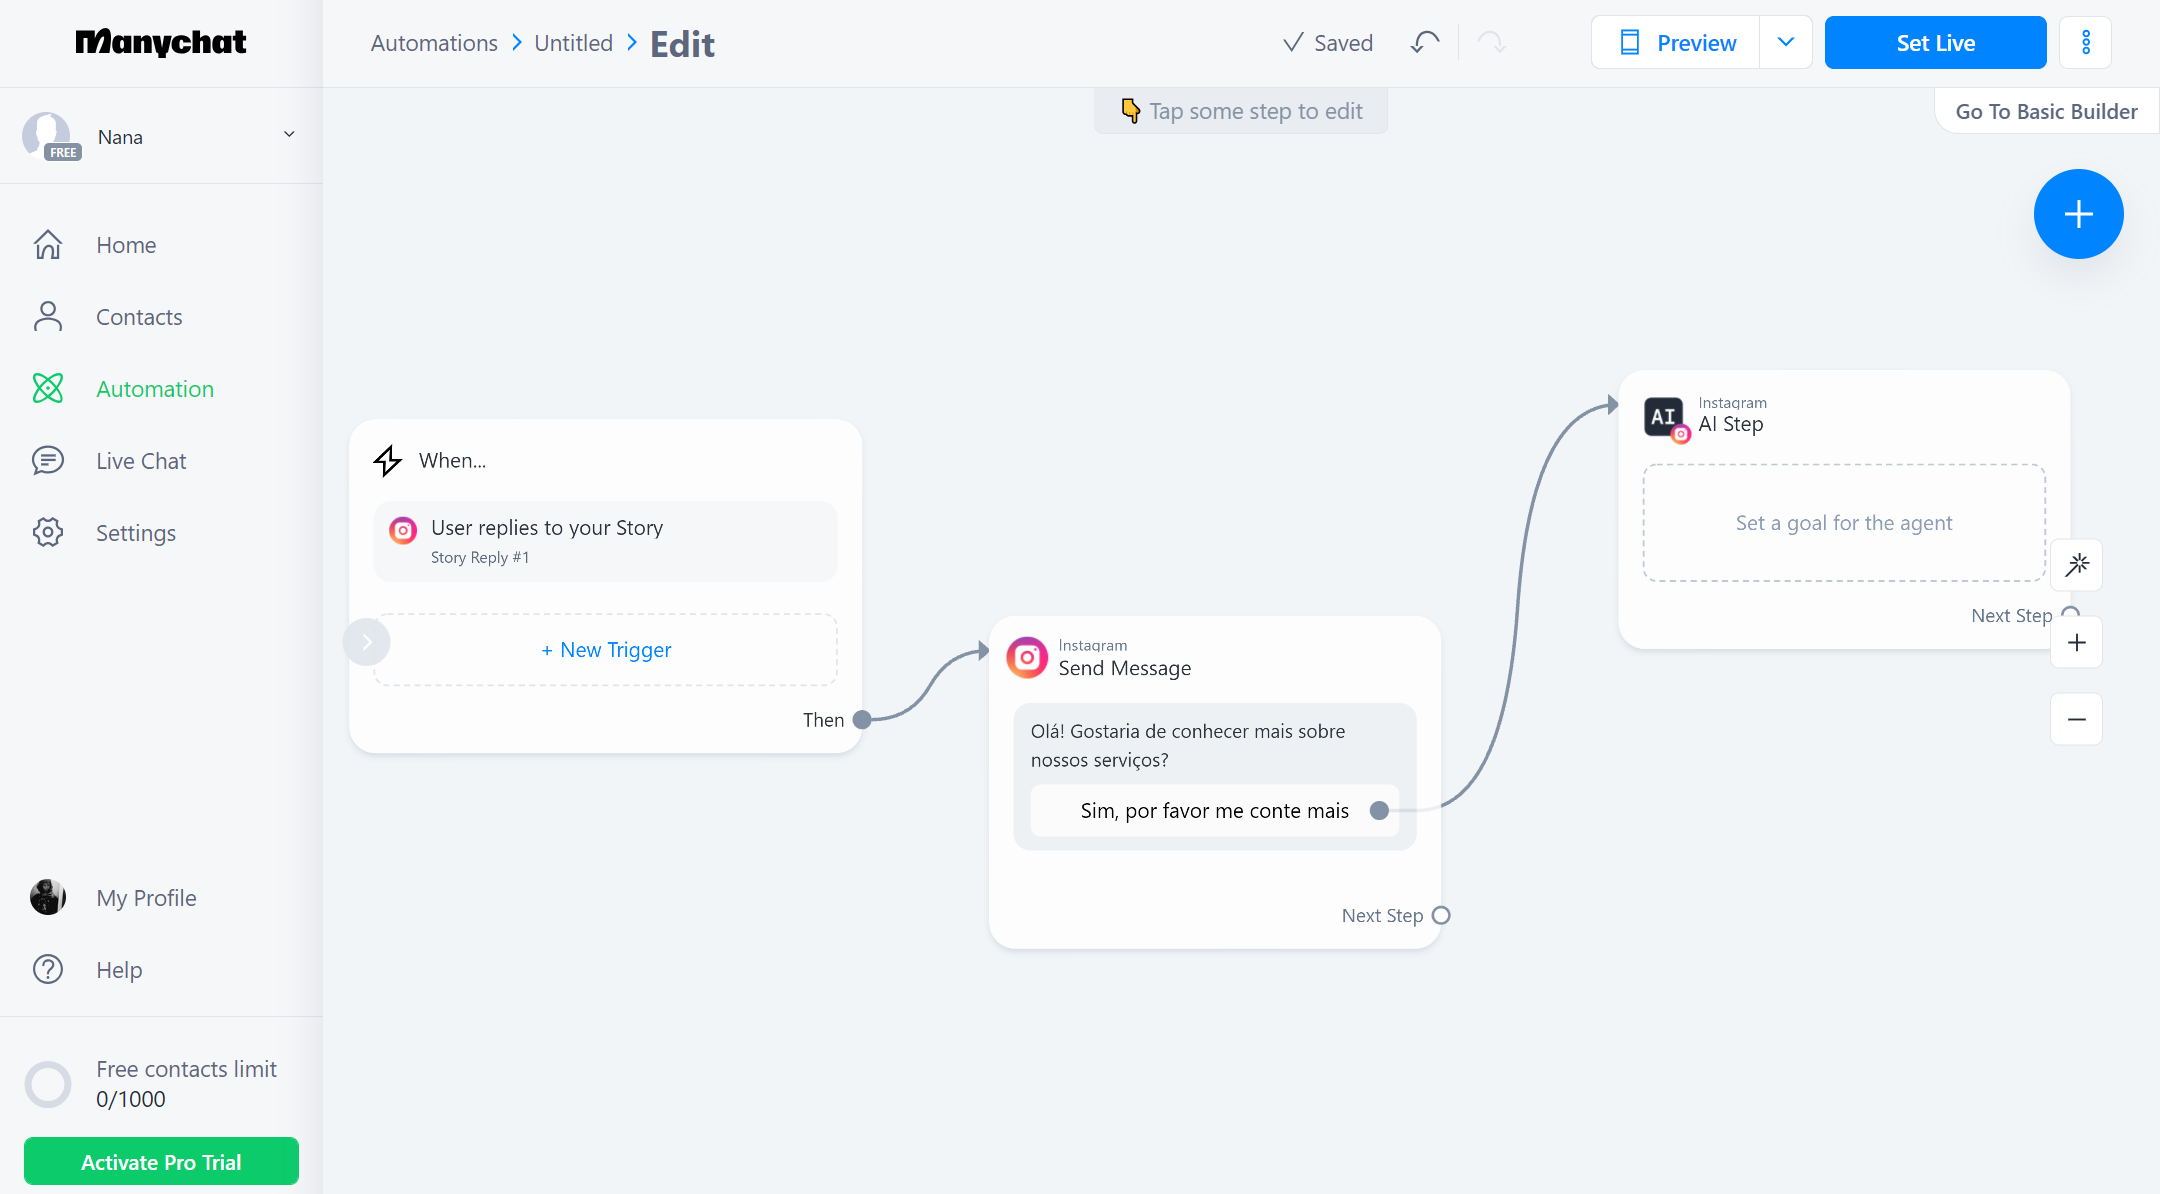Click the zoom out minus button
2160x1194 pixels.
2077,719
